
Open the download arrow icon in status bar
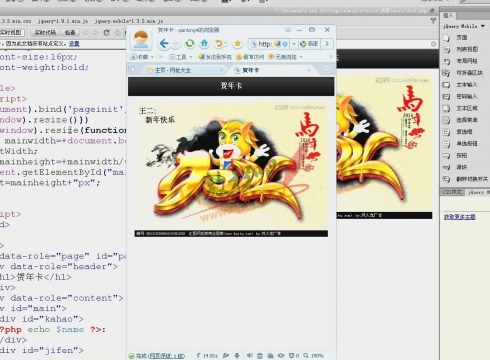[237, 356]
